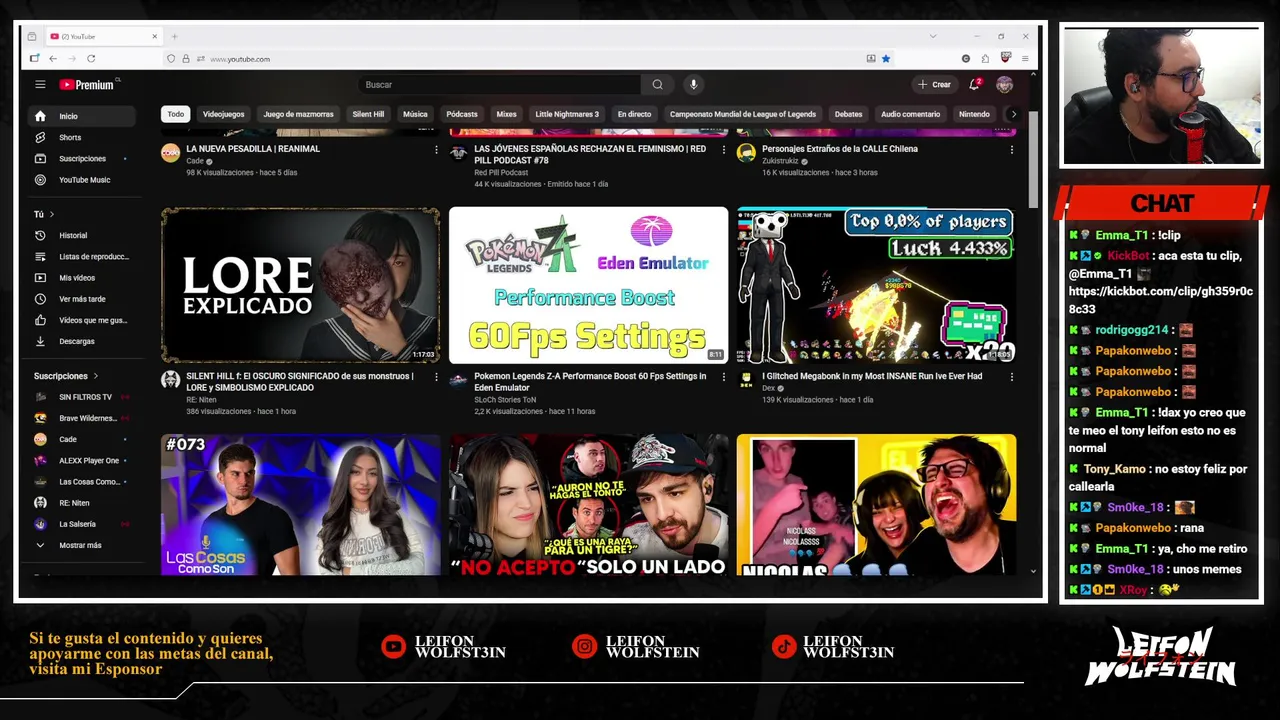Open the account avatar menu
Image resolution: width=1280 pixels, height=720 pixels.
(1004, 85)
